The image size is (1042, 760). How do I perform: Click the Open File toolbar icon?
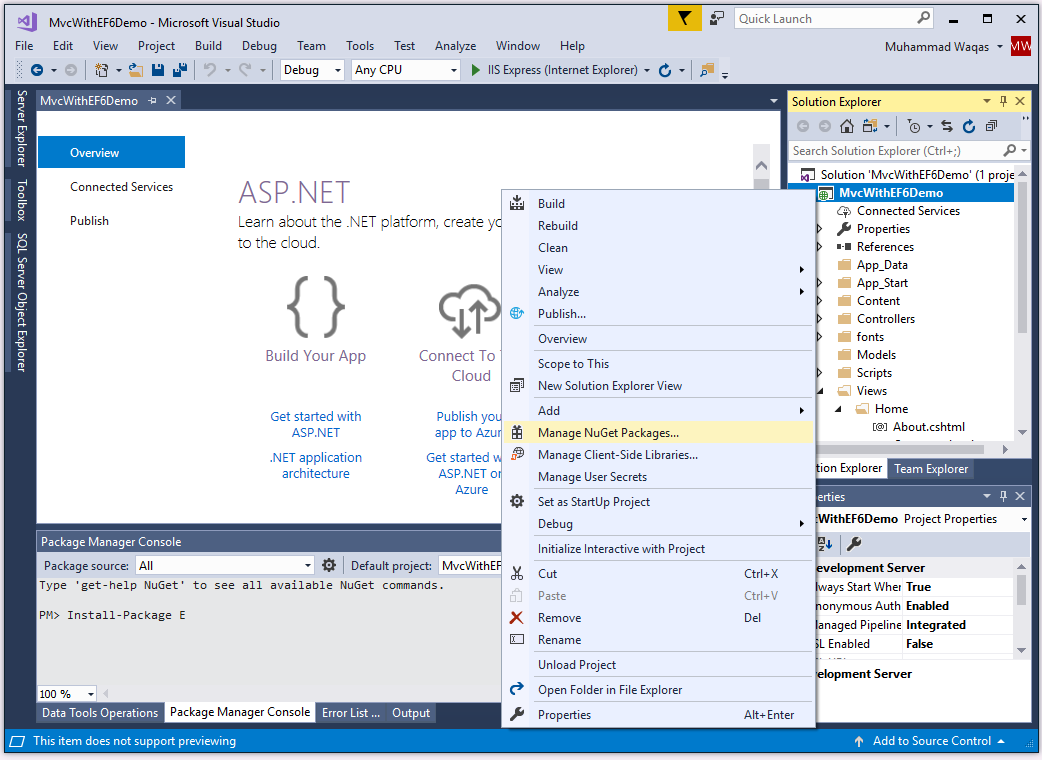click(136, 70)
